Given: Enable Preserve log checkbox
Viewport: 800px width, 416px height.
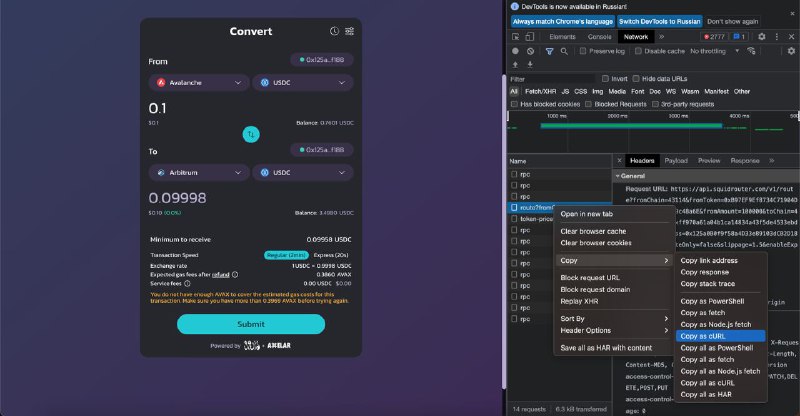Looking at the screenshot, I should (583, 51).
